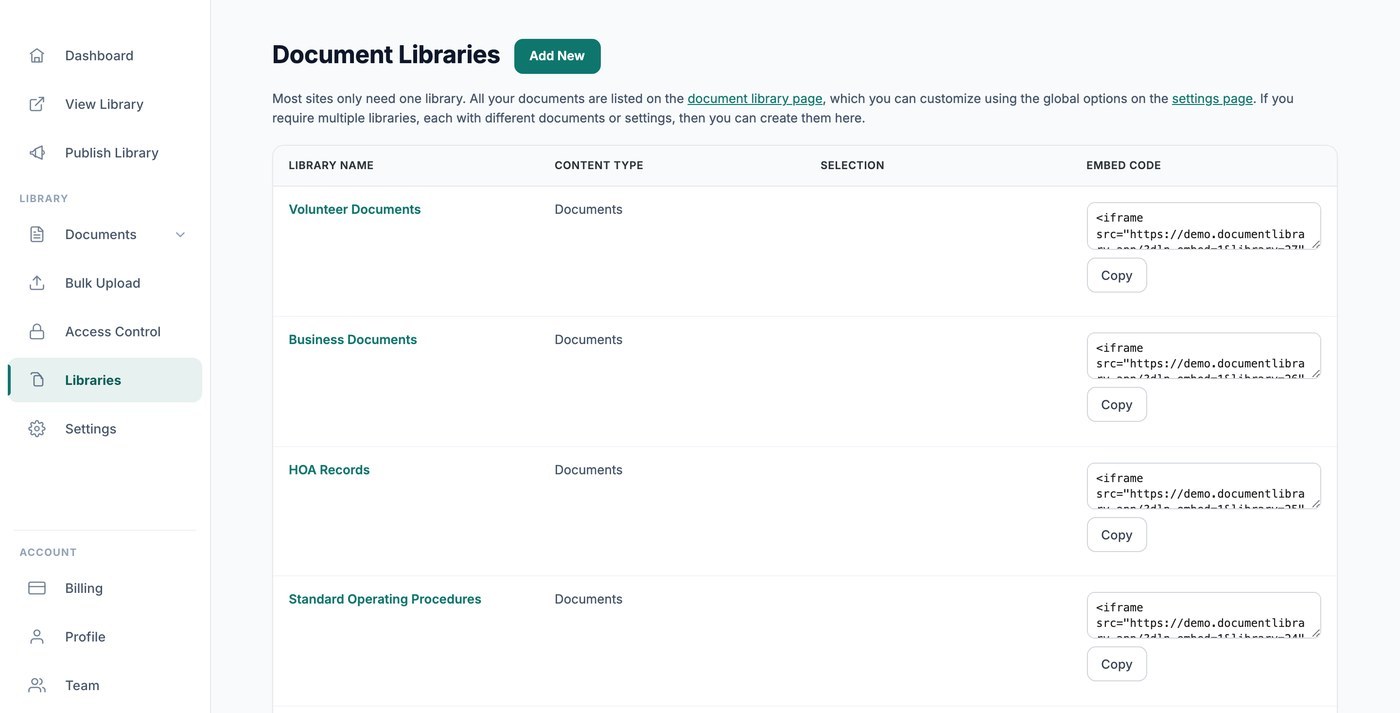Click the Bulk Upload arrow icon
The image size is (1400, 713).
tap(37, 283)
